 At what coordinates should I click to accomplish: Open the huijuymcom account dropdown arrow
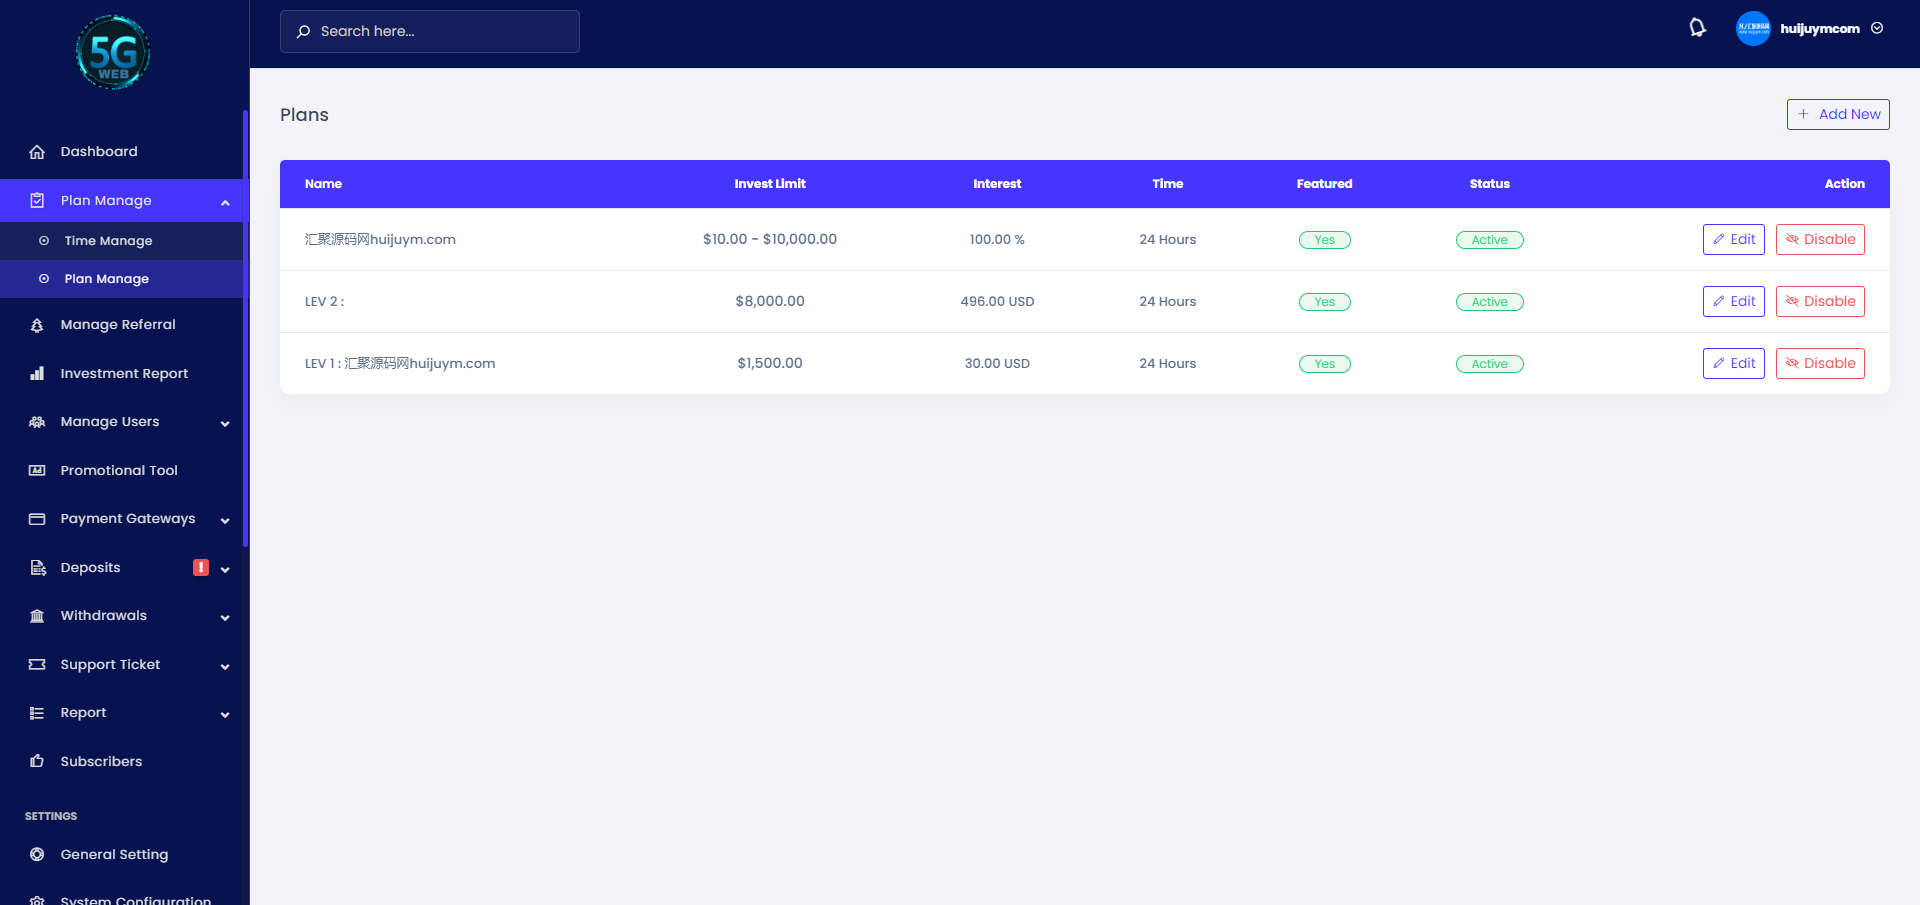coord(1877,28)
